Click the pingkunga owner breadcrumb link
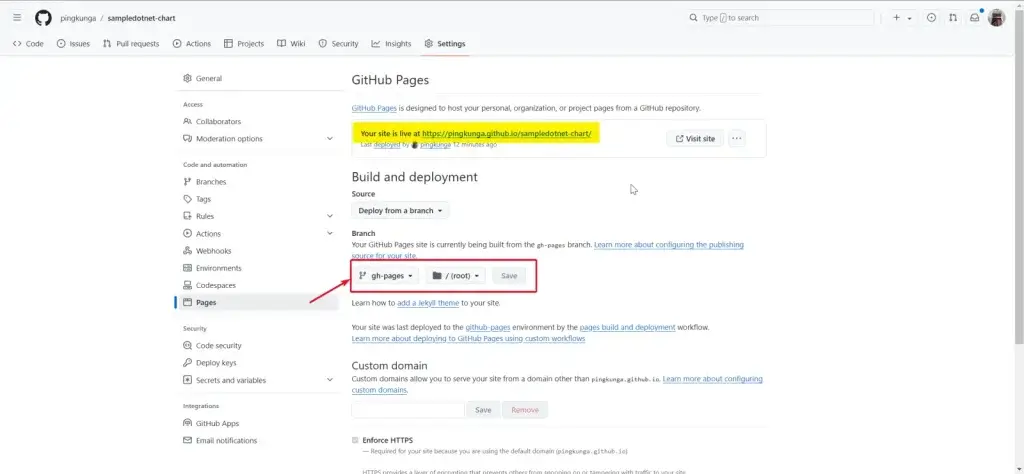This screenshot has width=1024, height=474. [x=78, y=18]
